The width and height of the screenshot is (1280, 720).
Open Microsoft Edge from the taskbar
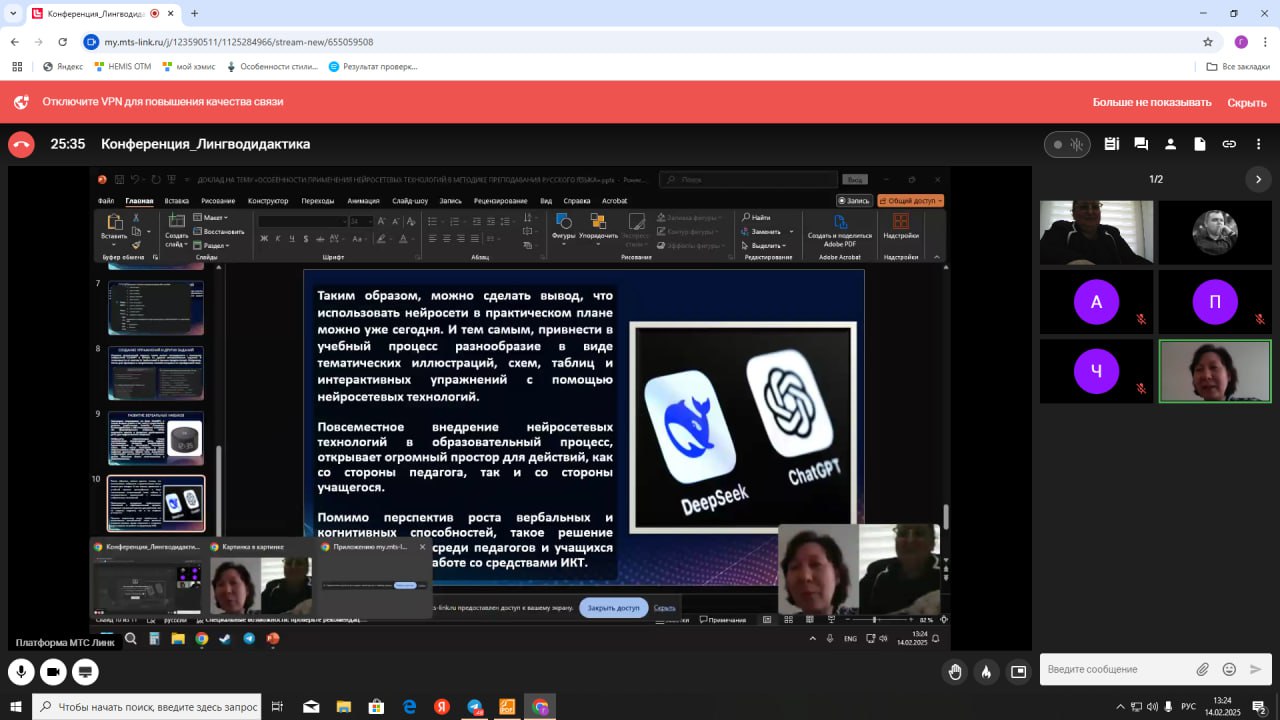coord(409,707)
